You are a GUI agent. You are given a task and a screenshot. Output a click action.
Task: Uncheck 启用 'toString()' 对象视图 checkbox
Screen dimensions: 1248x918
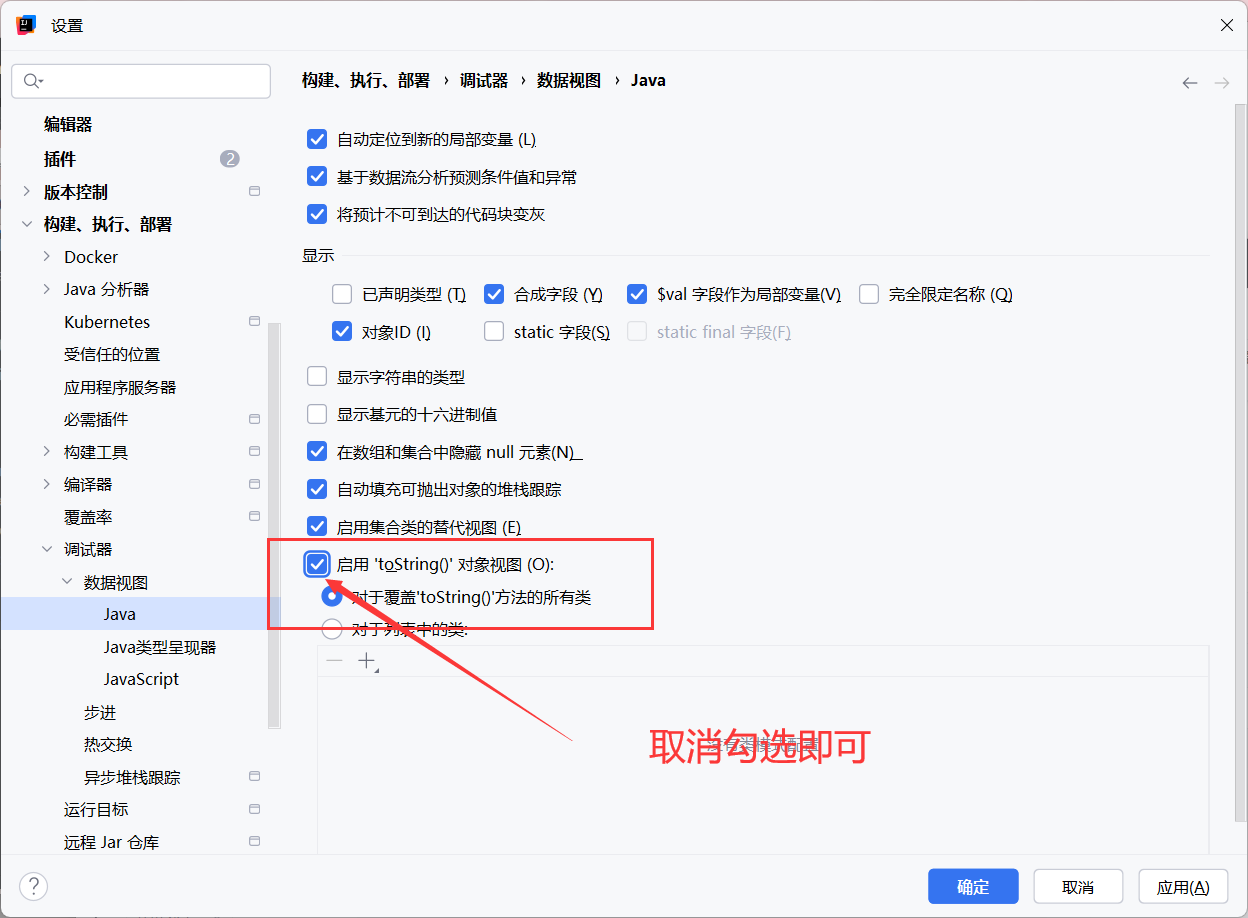[317, 564]
